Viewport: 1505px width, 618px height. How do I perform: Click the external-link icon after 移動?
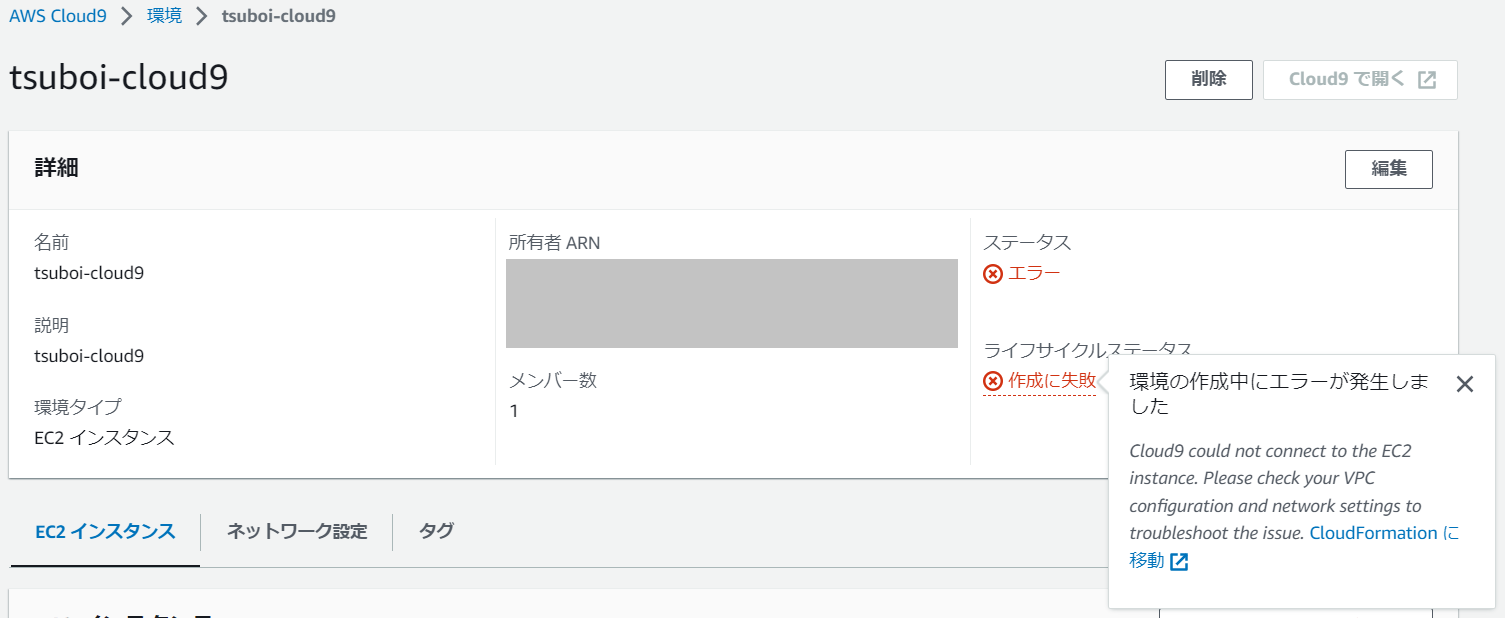pos(1180,562)
